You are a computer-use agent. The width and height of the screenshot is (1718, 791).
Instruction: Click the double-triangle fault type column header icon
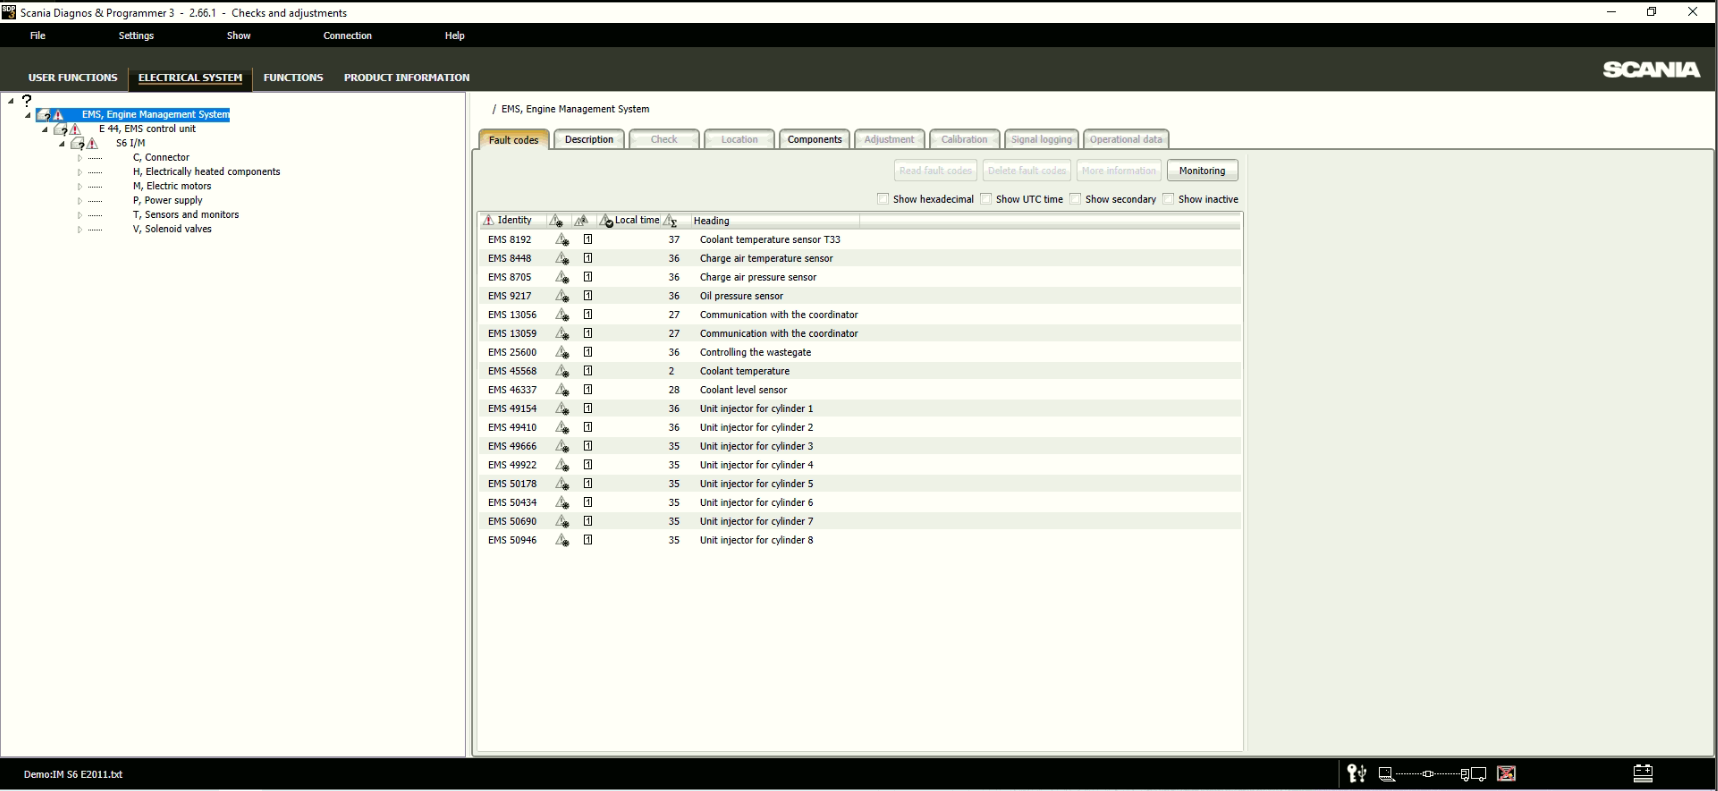tap(581, 220)
